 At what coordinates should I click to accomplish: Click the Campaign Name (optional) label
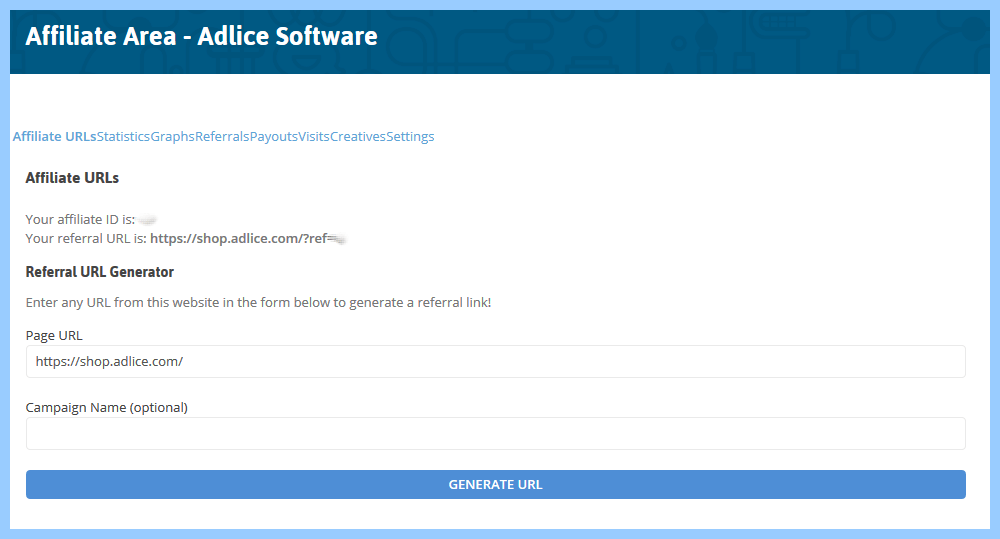[x=106, y=408]
